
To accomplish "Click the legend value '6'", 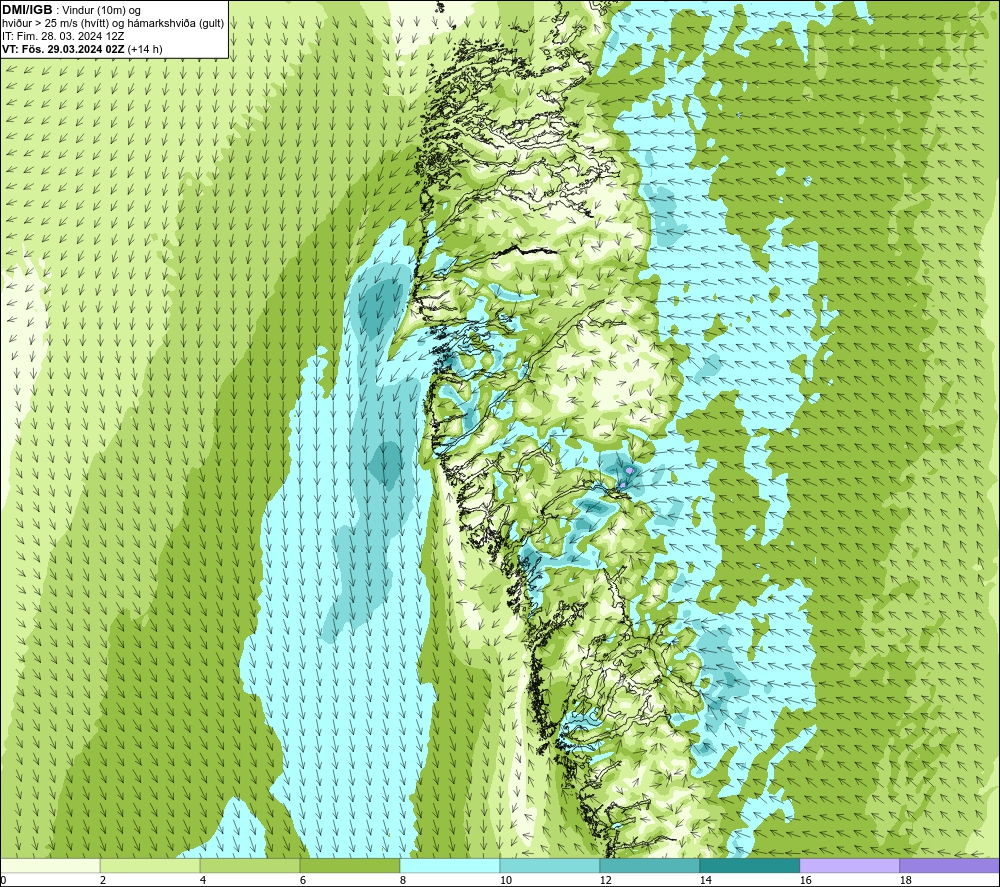I will 303,880.
